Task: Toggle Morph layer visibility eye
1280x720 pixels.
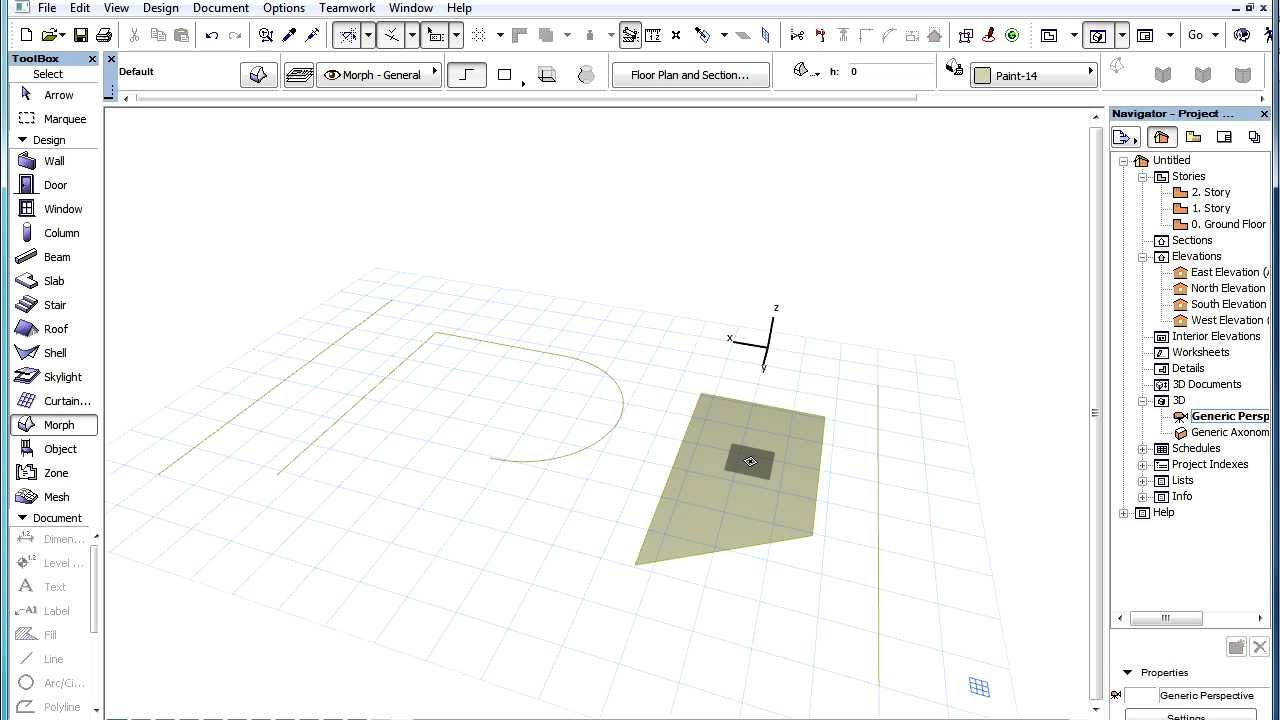Action: [331, 75]
